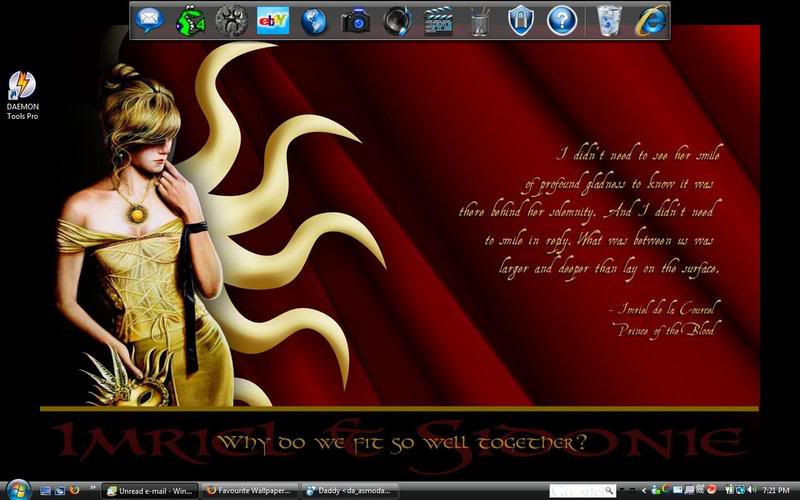Switch to the Unread e-mail taskbar window

[150, 491]
